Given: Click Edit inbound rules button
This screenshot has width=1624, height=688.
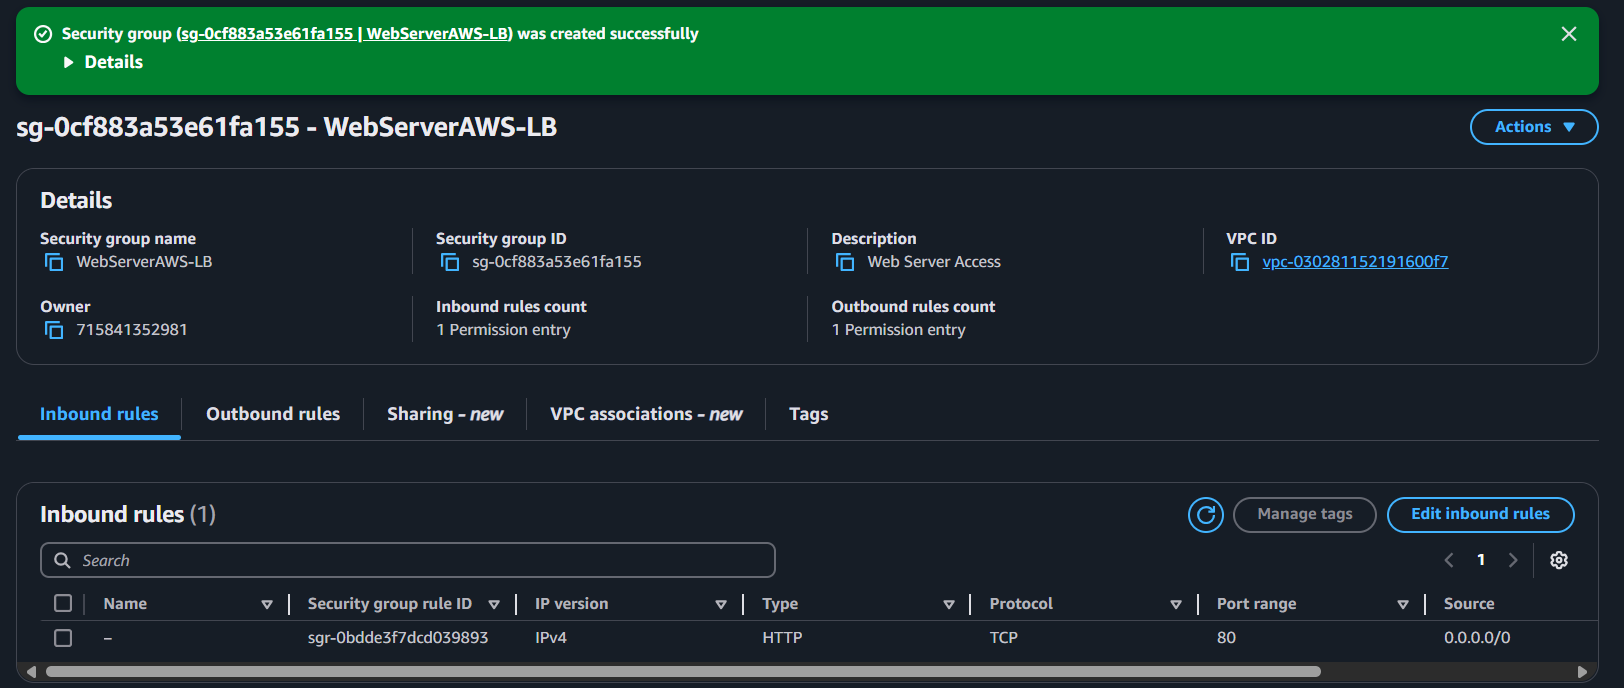Looking at the screenshot, I should point(1481,515).
